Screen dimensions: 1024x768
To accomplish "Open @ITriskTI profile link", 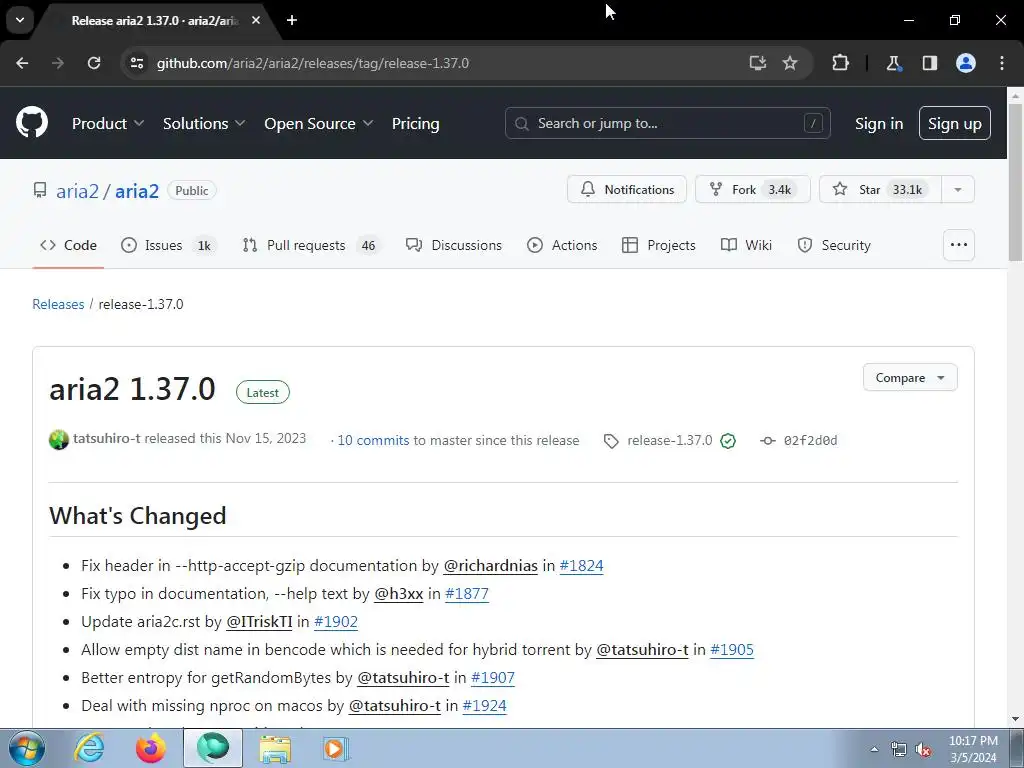I will pos(259,622).
